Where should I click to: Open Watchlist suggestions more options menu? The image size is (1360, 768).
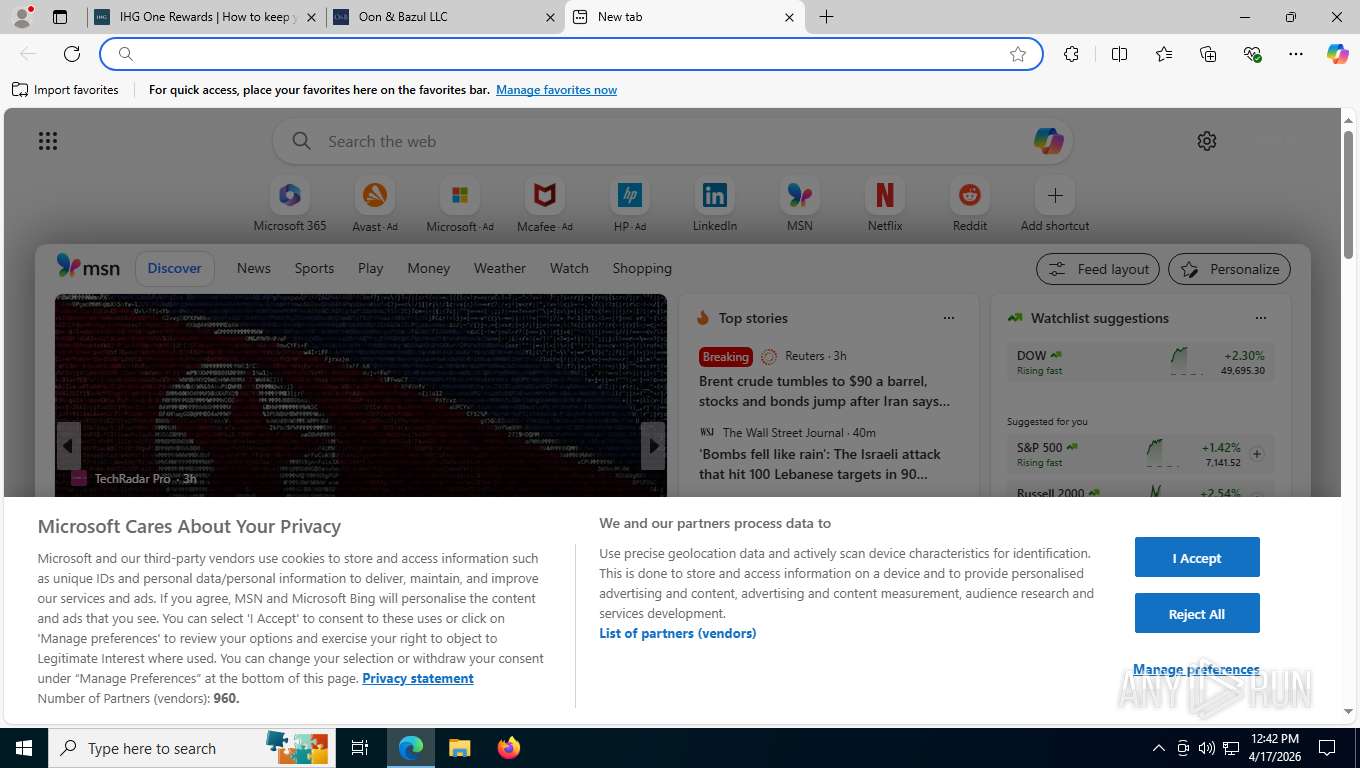(x=1261, y=318)
